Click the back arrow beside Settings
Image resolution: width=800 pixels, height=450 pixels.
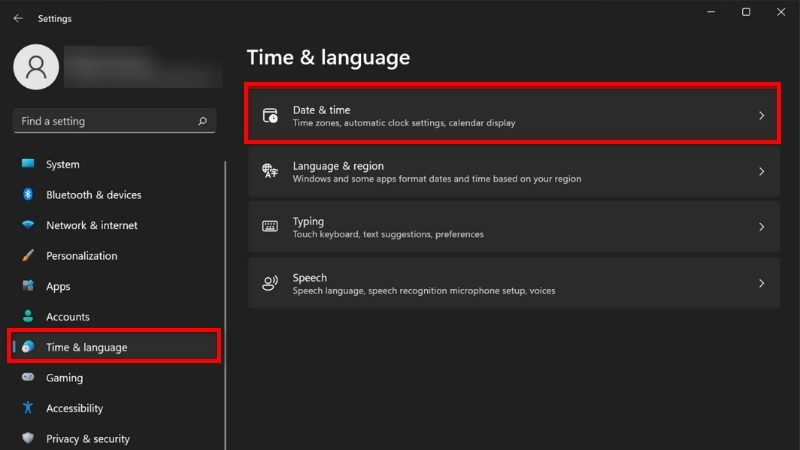[x=18, y=18]
